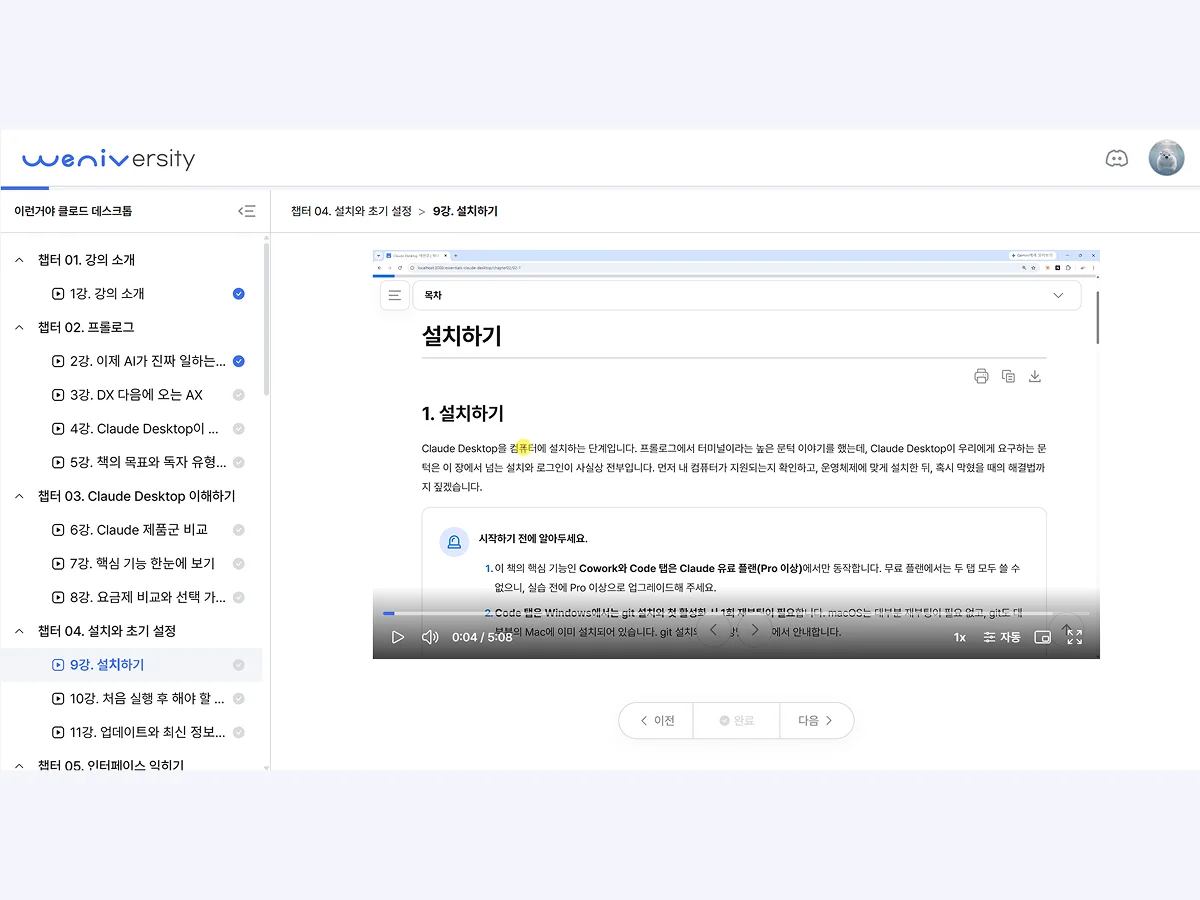This screenshot has height=900, width=1200.
Task: Mark 6강. Claude 제품군 비교 as complete
Action: point(238,530)
